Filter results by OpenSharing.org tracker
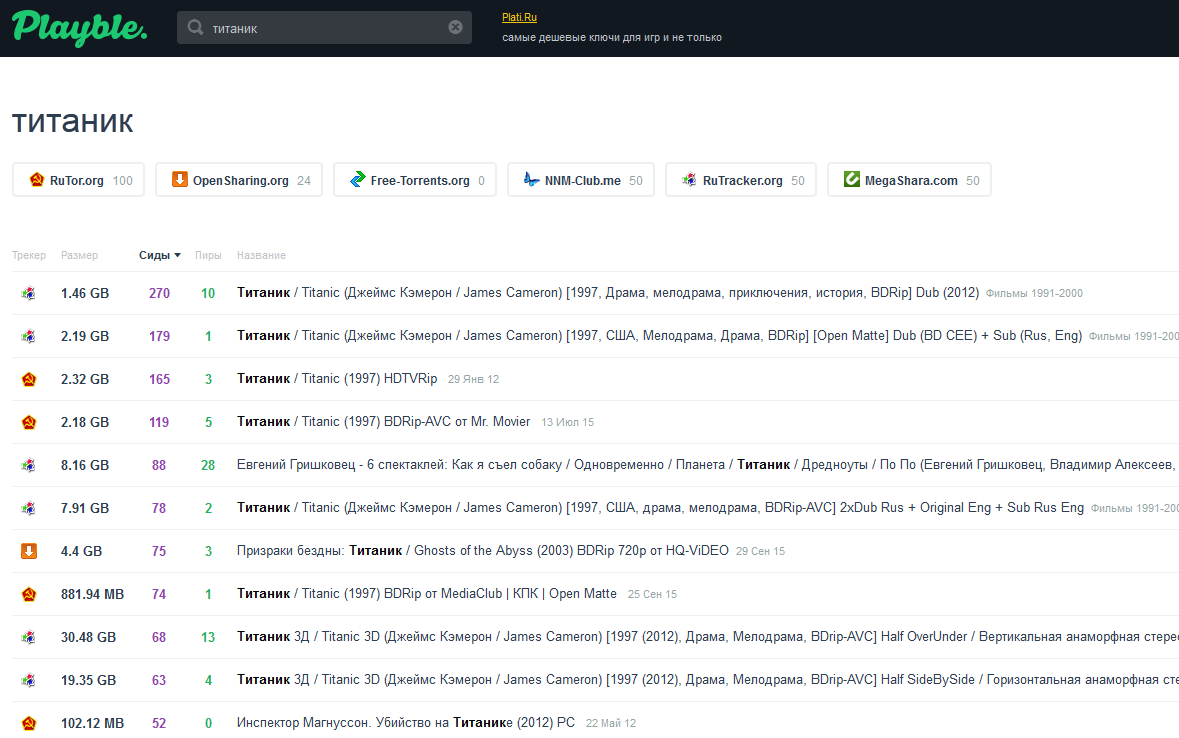The height and width of the screenshot is (738, 1179). pos(239,181)
